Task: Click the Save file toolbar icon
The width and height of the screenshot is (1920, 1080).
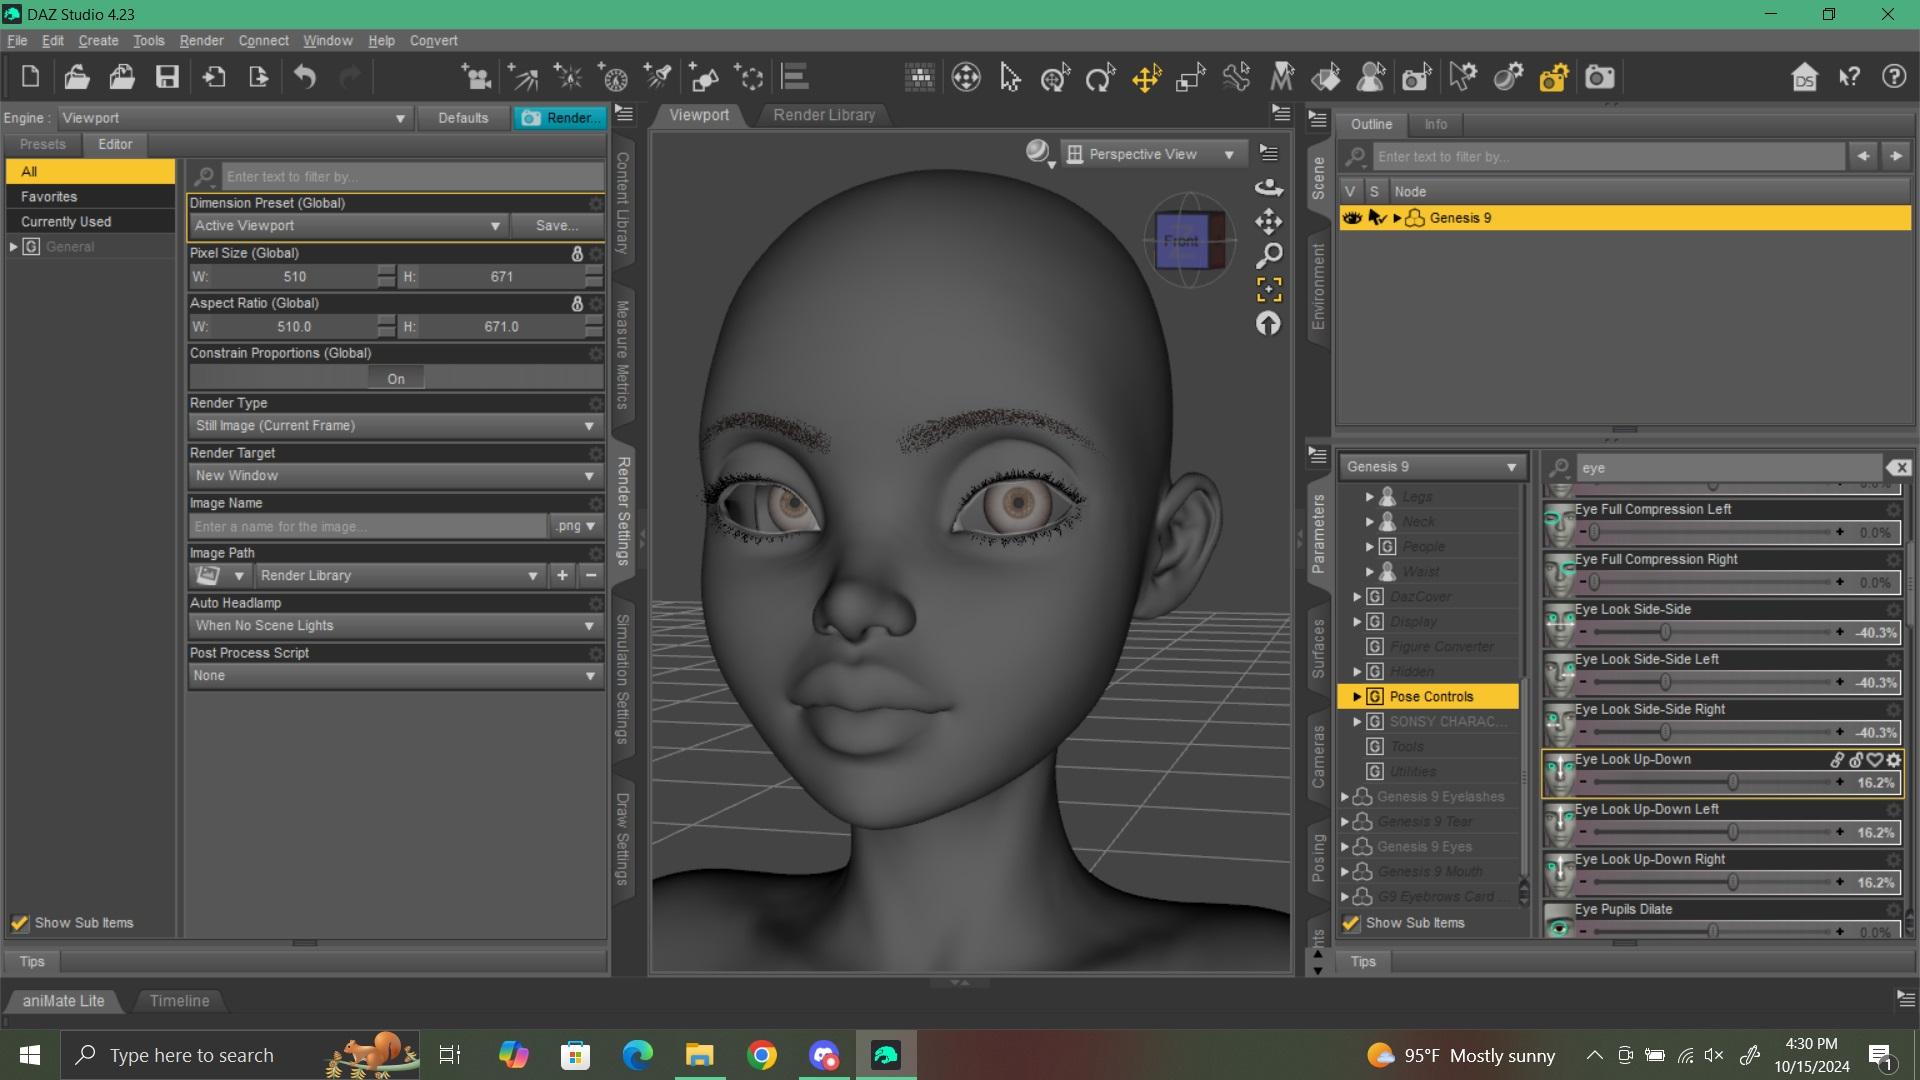Action: coord(167,77)
